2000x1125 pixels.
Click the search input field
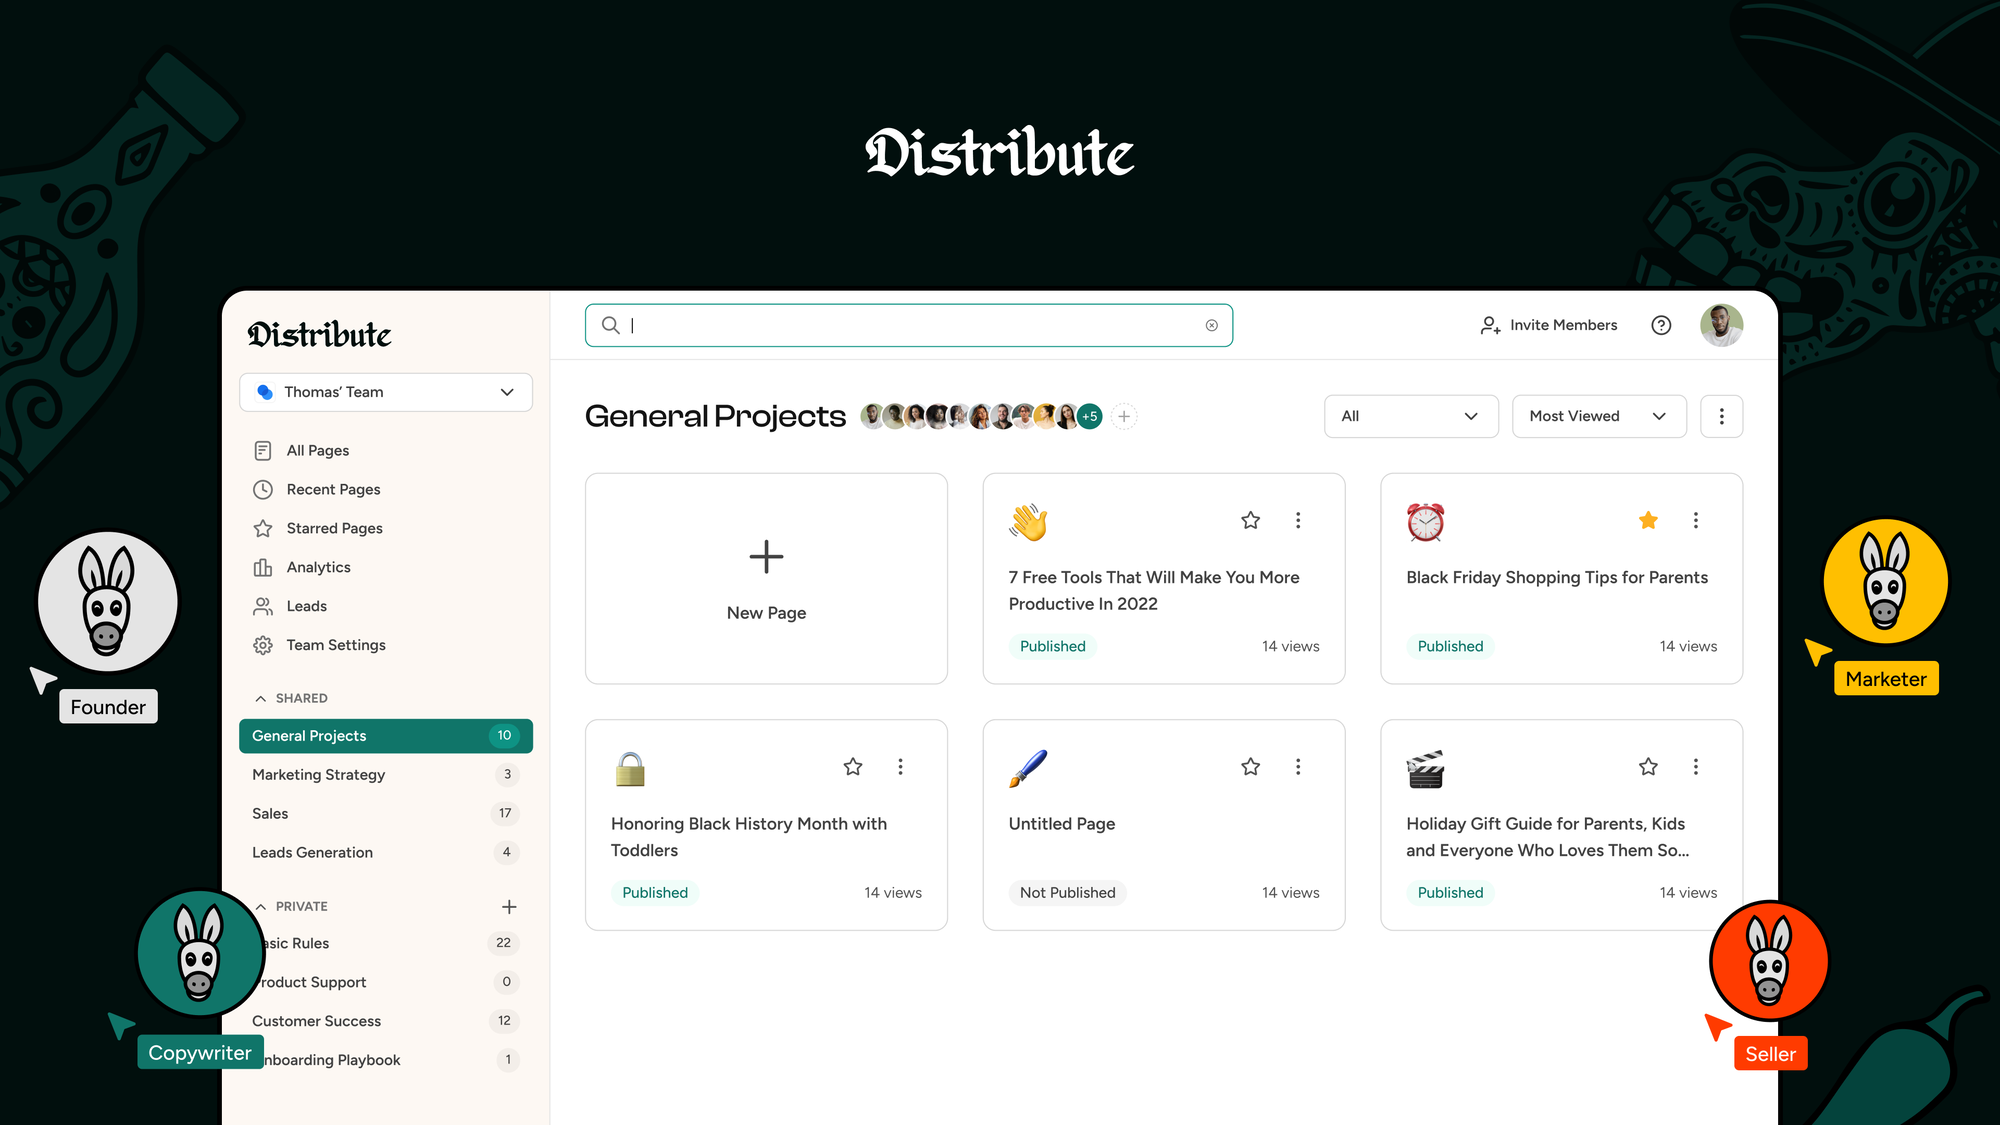pyautogui.click(x=909, y=324)
